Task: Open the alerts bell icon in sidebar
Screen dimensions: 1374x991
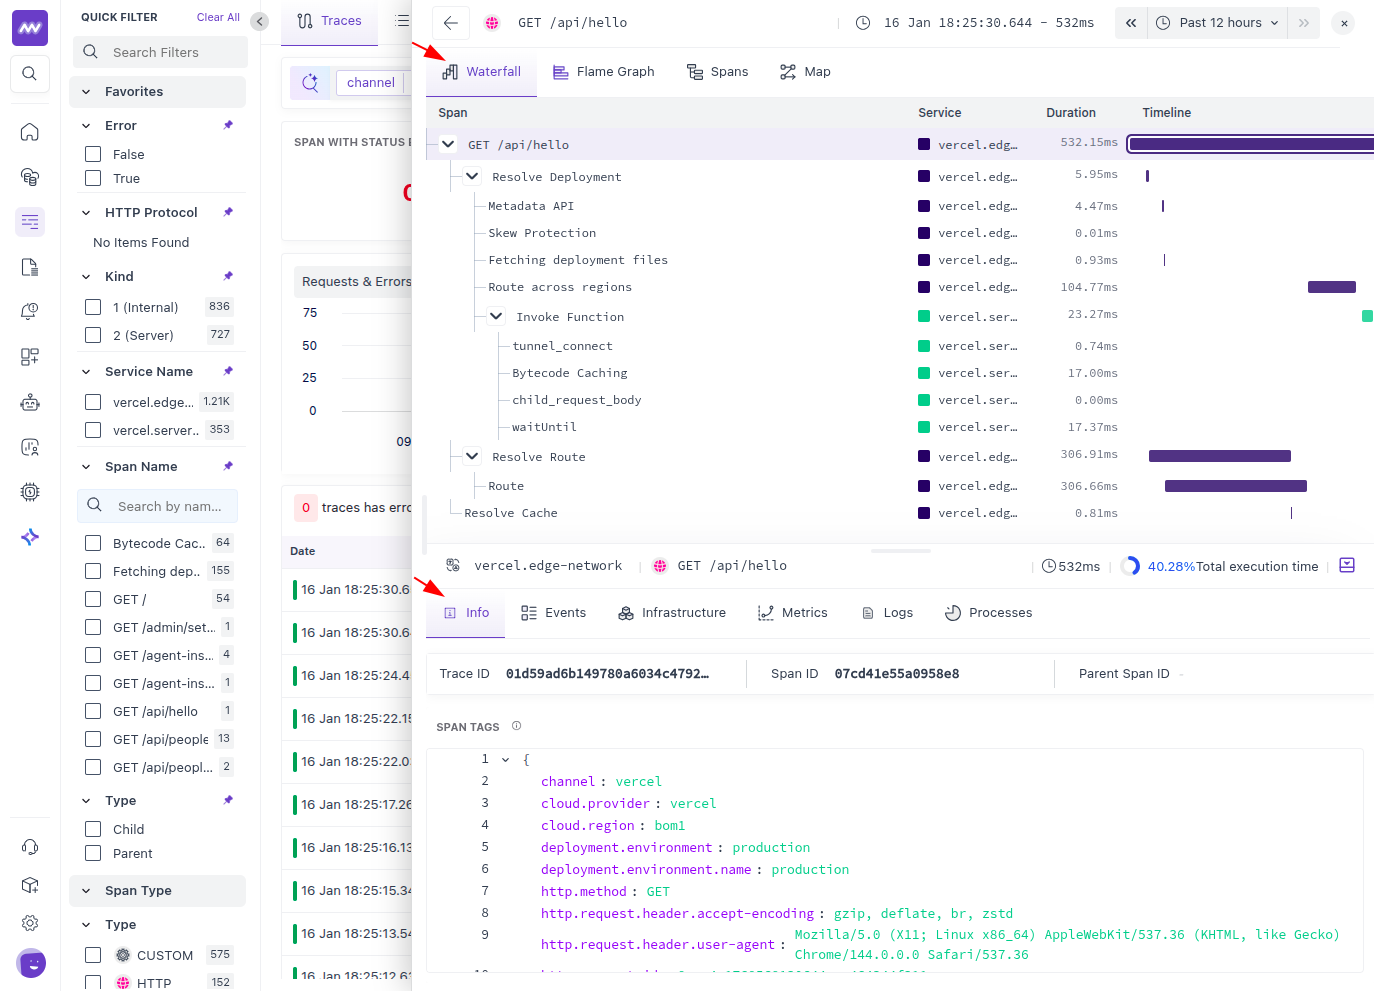Action: (30, 312)
